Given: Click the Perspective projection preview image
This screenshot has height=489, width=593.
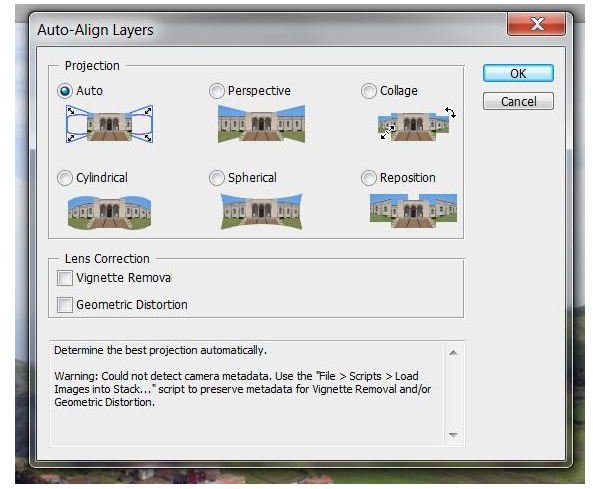Looking at the screenshot, I should (261, 124).
